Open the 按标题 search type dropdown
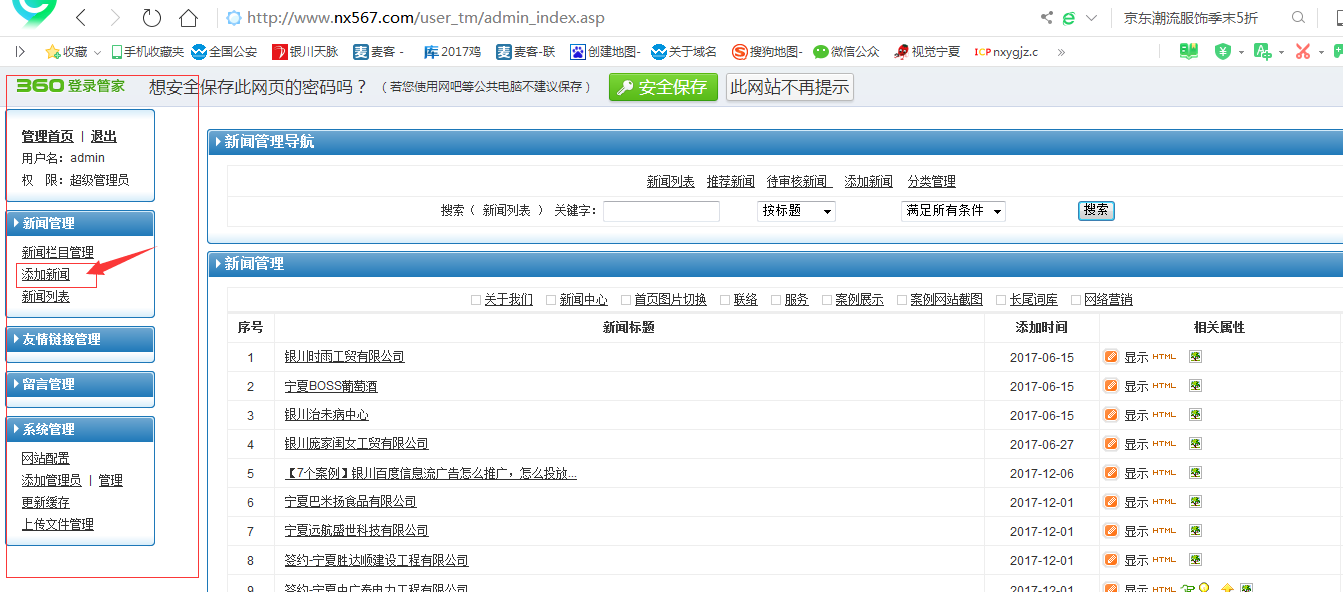The image size is (1343, 592). (x=796, y=211)
